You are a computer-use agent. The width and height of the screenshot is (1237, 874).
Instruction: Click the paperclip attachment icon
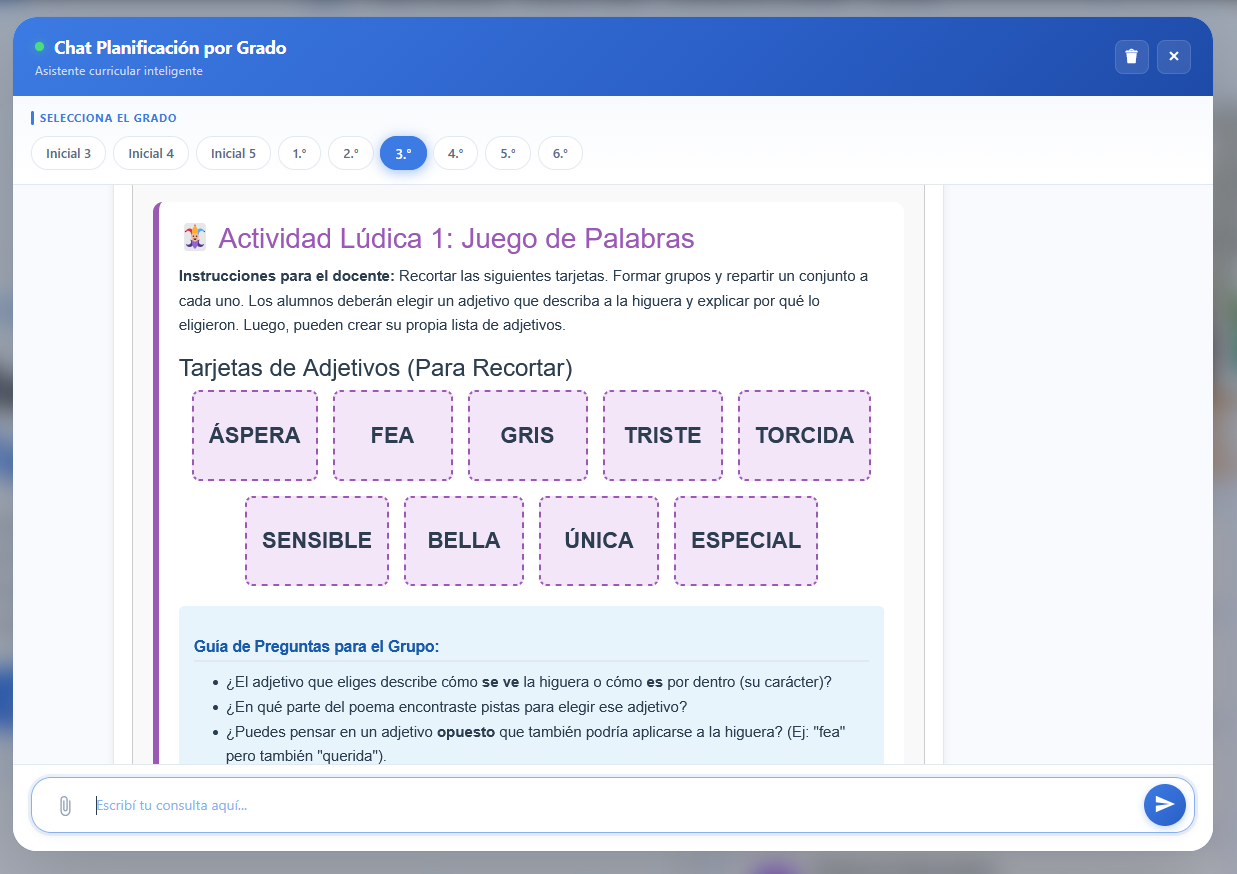[x=64, y=805]
